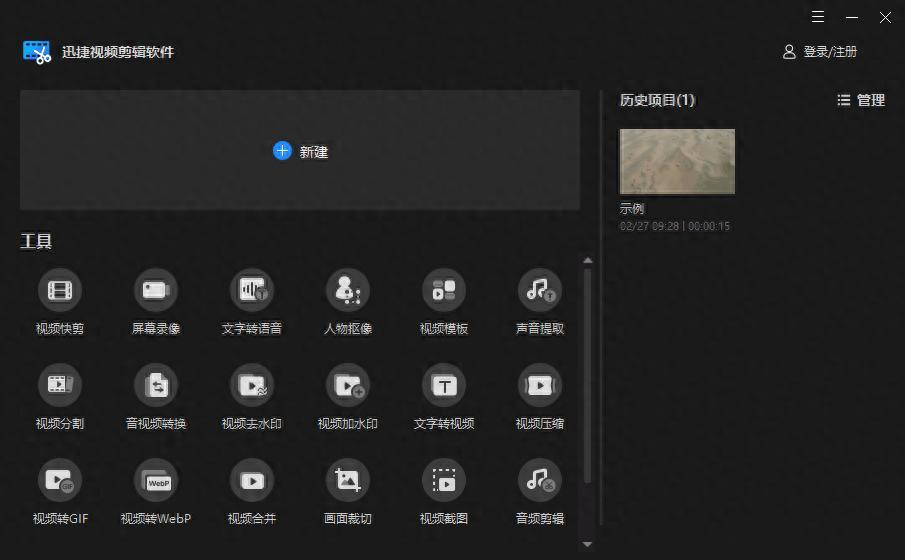Click 新建 to create a project

point(300,151)
